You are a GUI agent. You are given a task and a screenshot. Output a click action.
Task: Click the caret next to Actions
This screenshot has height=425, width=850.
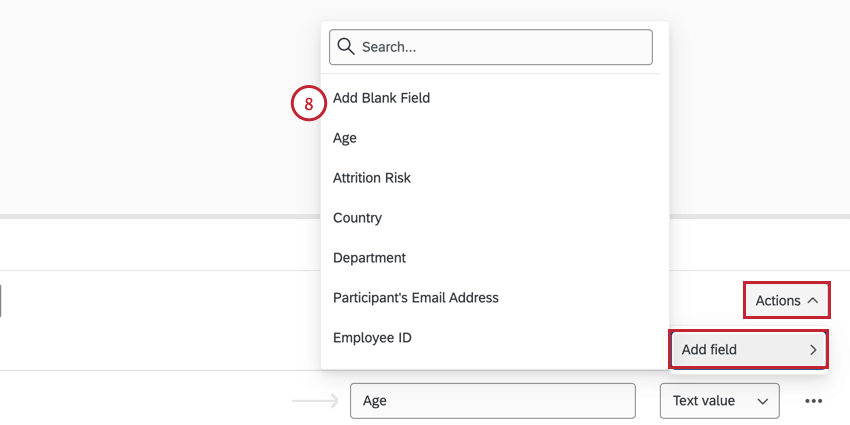(813, 300)
